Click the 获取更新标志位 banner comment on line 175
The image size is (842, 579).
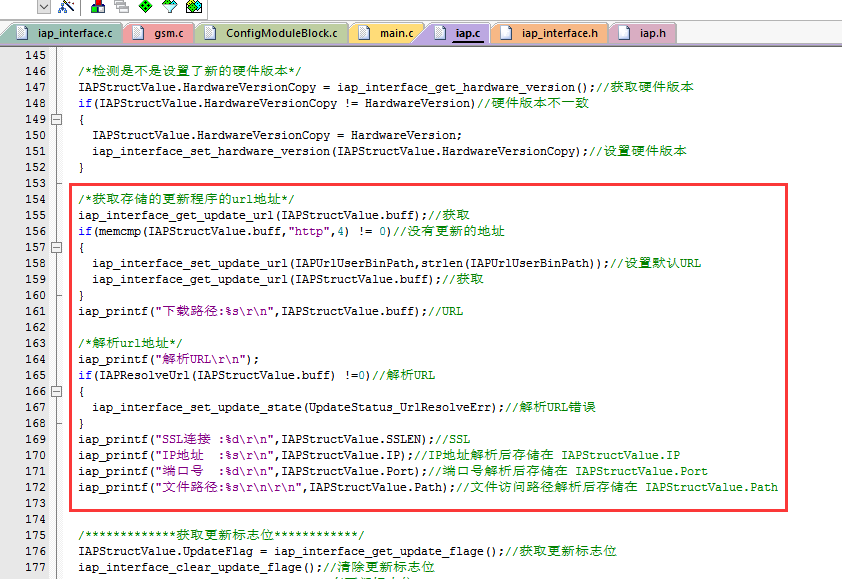221,535
